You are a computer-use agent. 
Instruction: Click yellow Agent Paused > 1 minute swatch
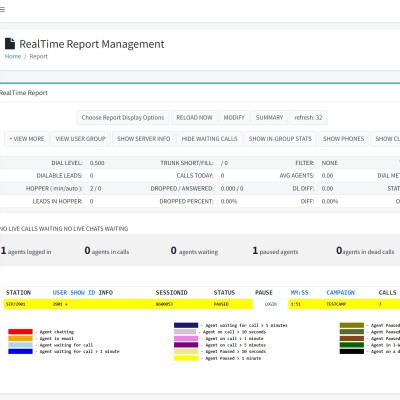(186, 358)
